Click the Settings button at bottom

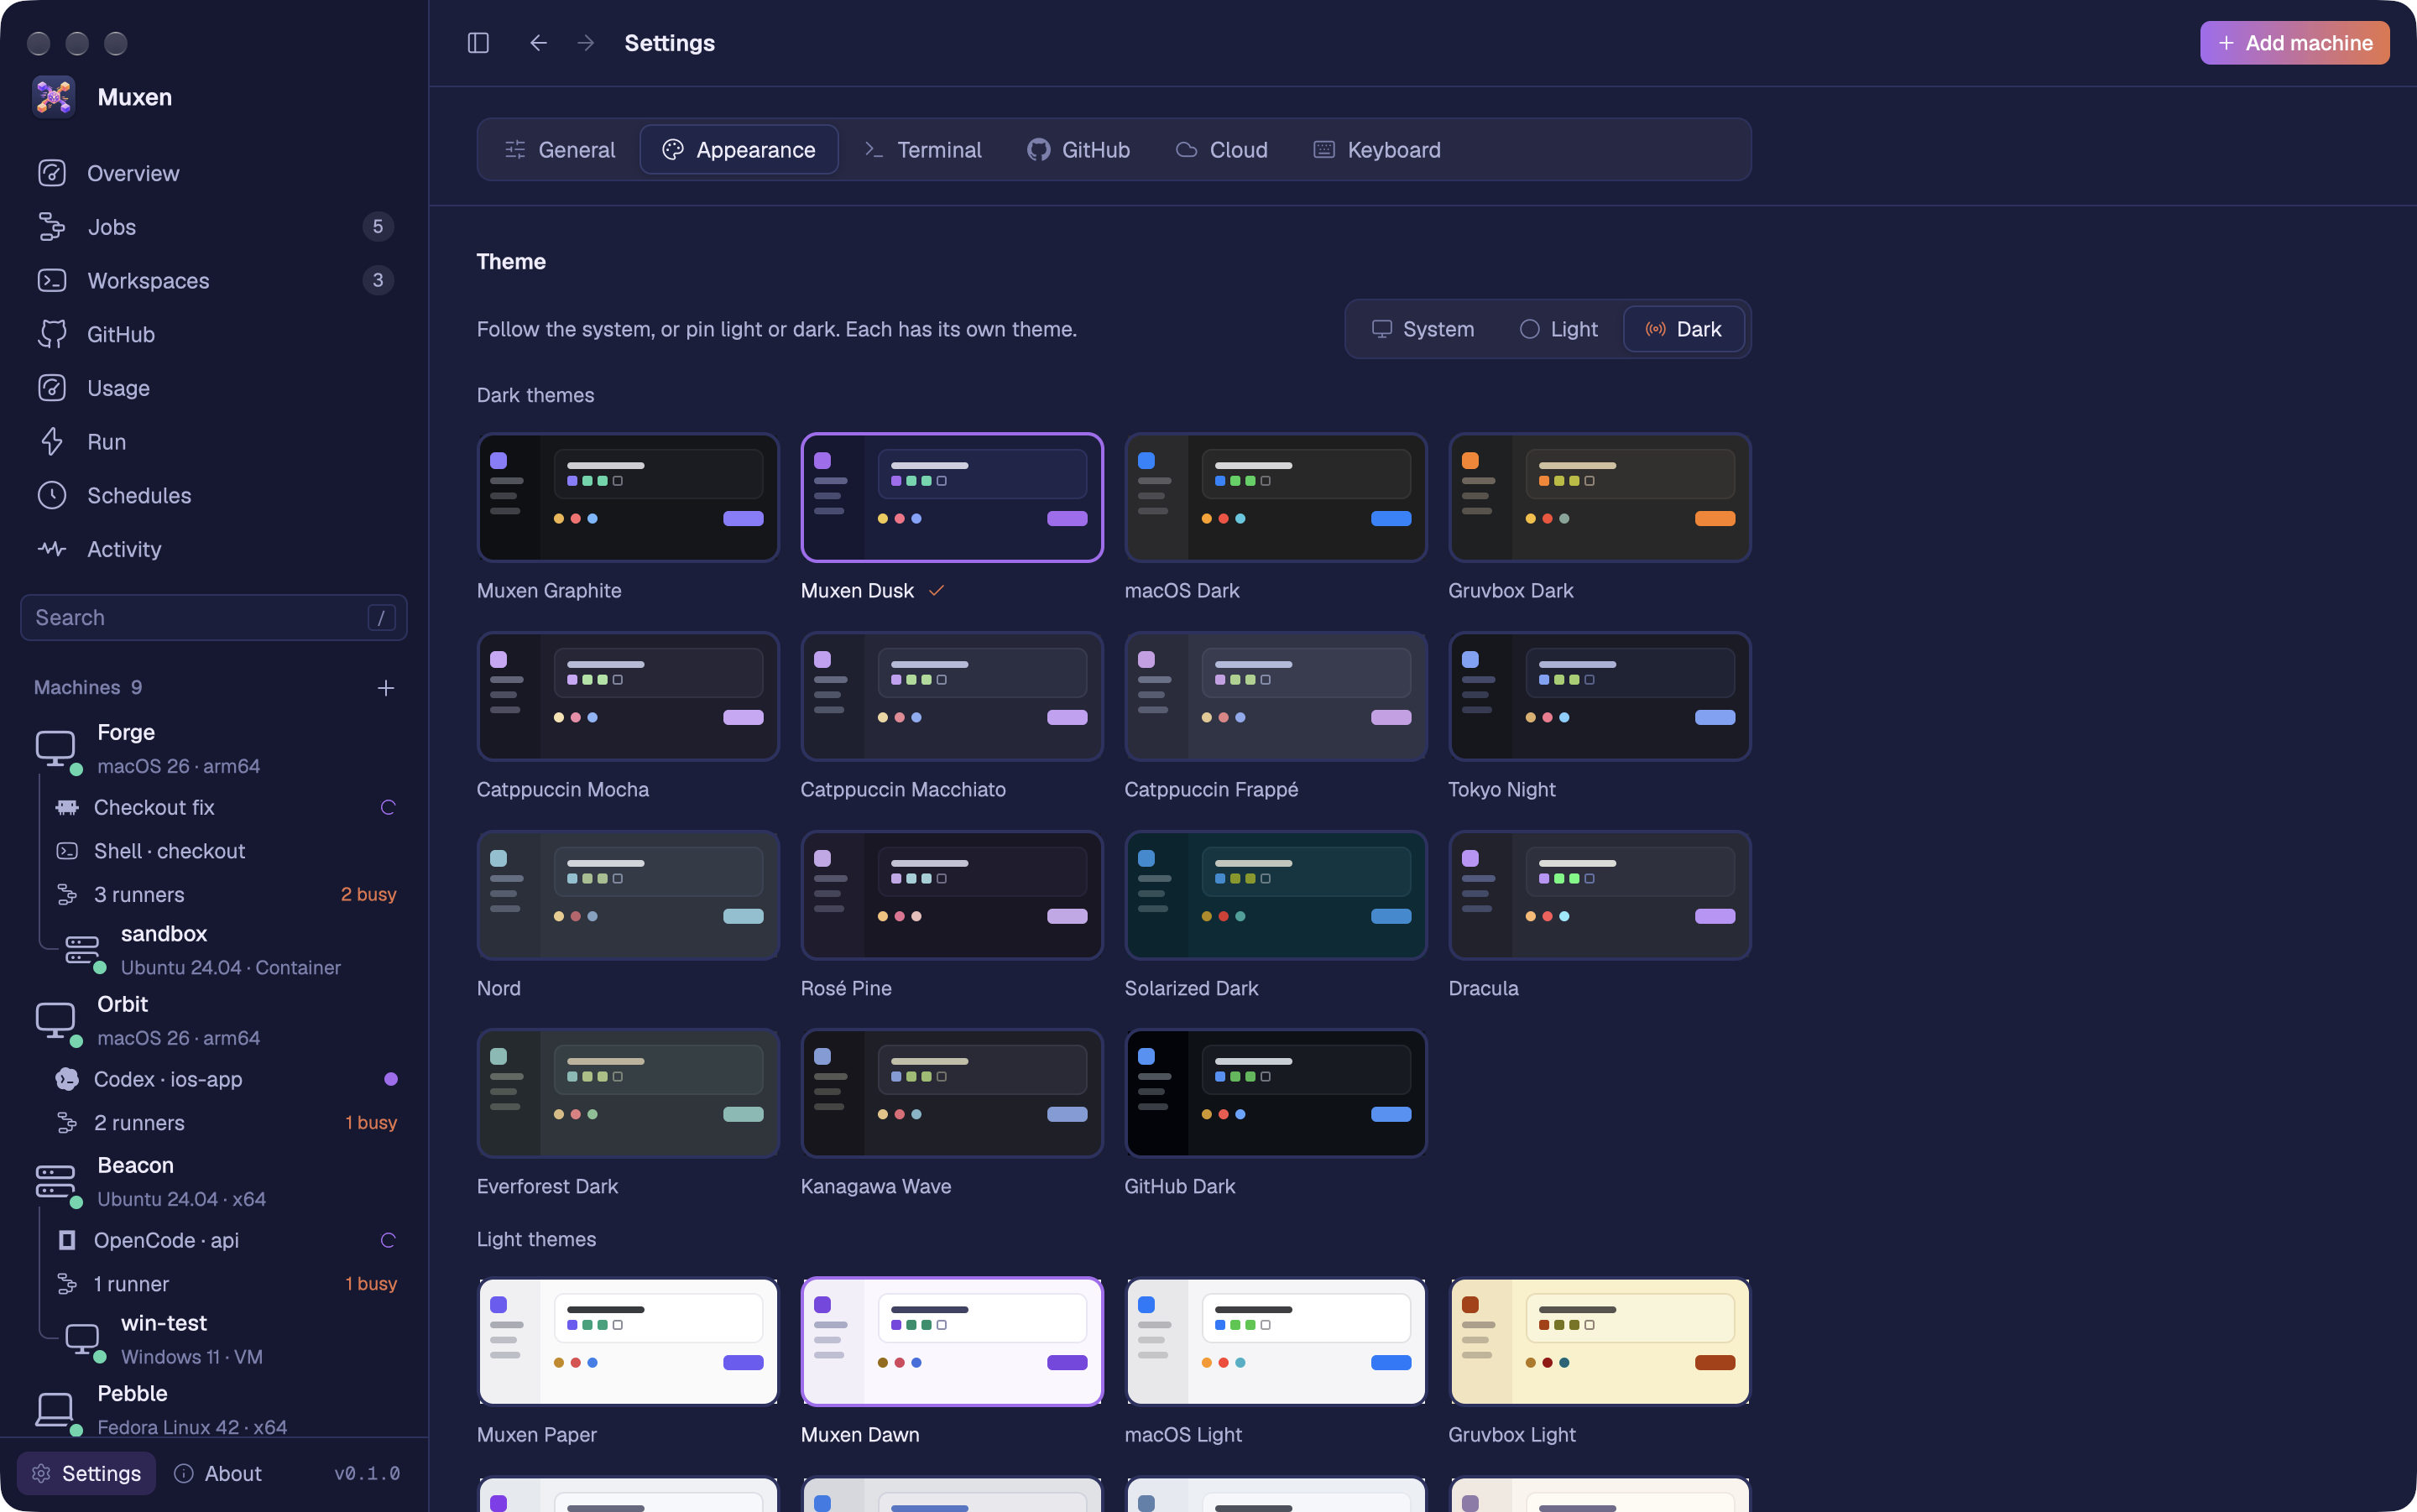[x=86, y=1473]
